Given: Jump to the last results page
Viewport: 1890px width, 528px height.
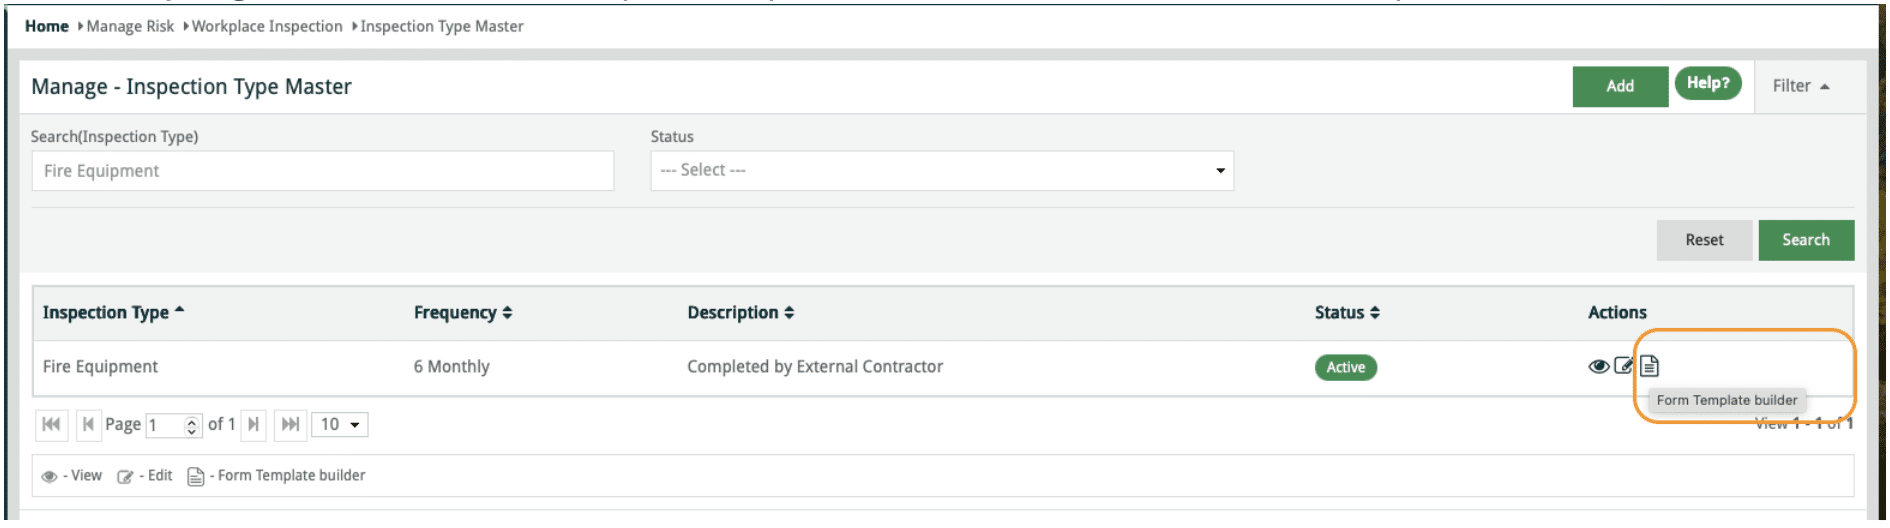Looking at the screenshot, I should (290, 424).
